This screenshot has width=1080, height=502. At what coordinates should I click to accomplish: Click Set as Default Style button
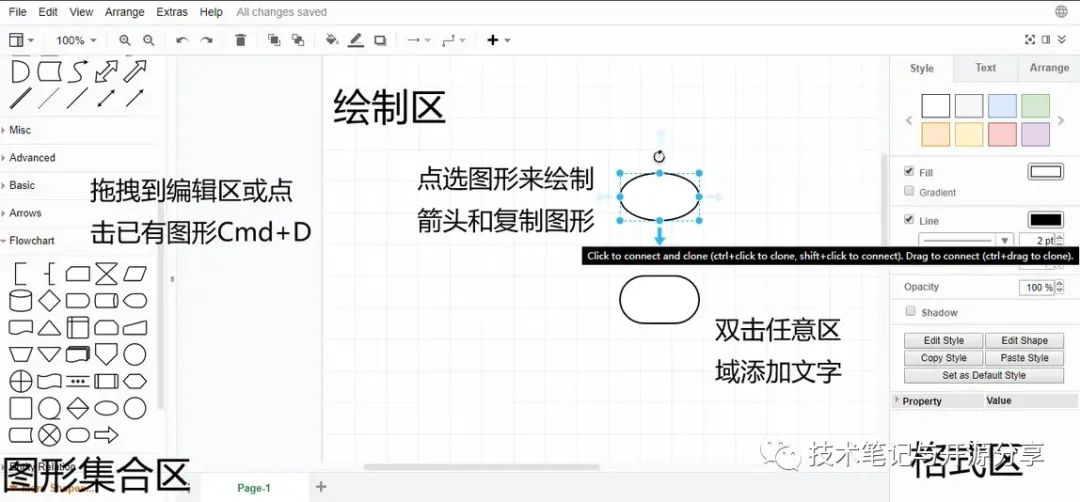tap(984, 375)
